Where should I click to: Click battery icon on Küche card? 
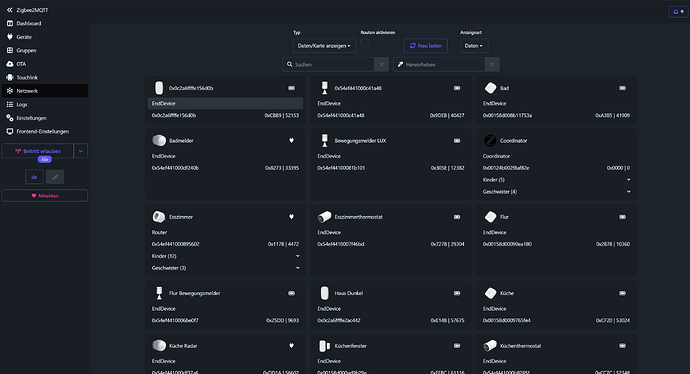(x=622, y=293)
